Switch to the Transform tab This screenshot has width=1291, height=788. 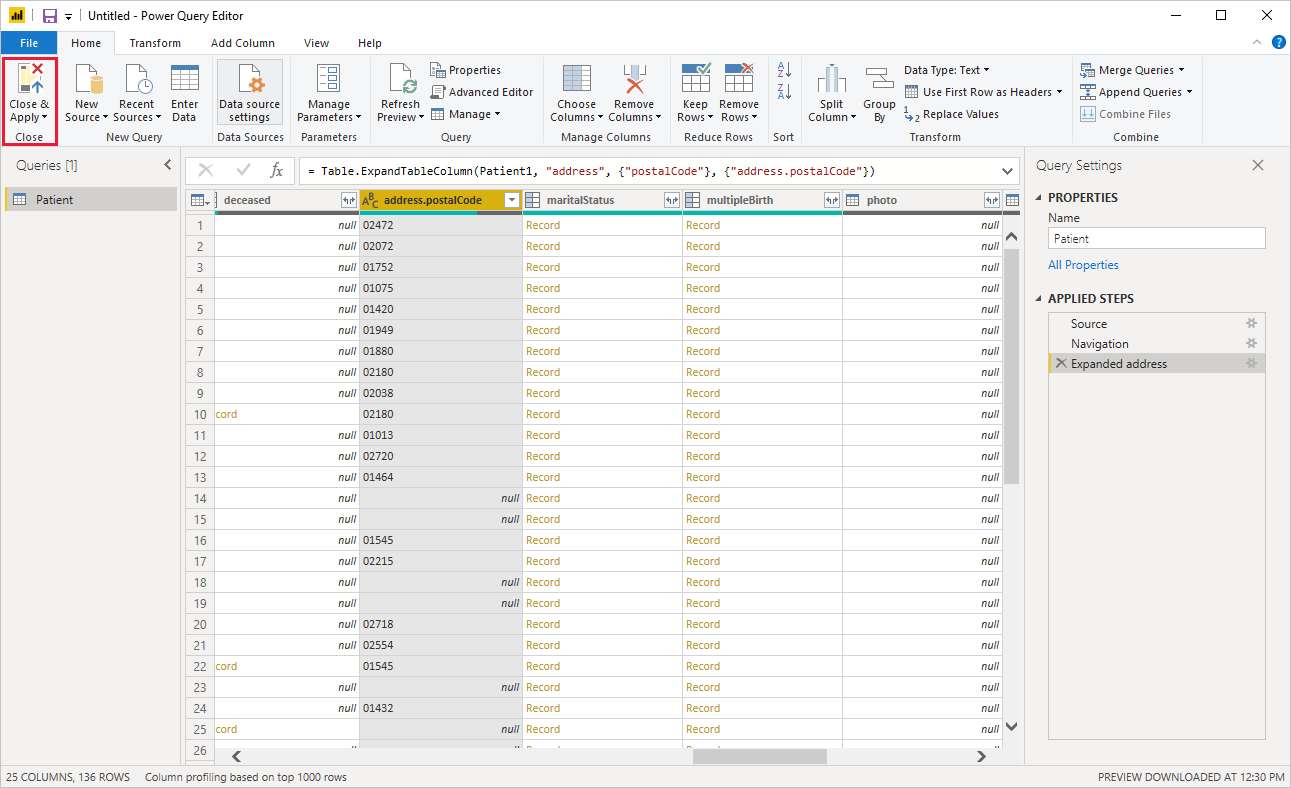point(155,43)
